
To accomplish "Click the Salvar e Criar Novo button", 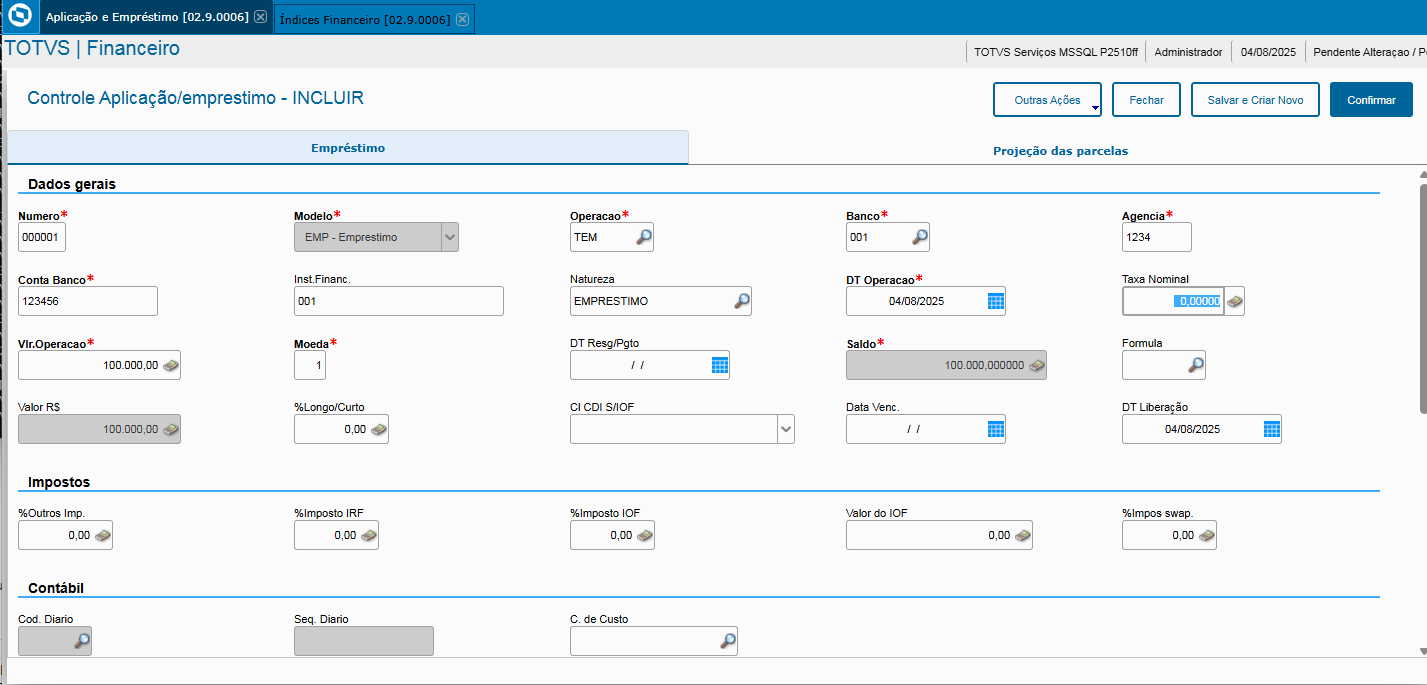I will 1255,100.
